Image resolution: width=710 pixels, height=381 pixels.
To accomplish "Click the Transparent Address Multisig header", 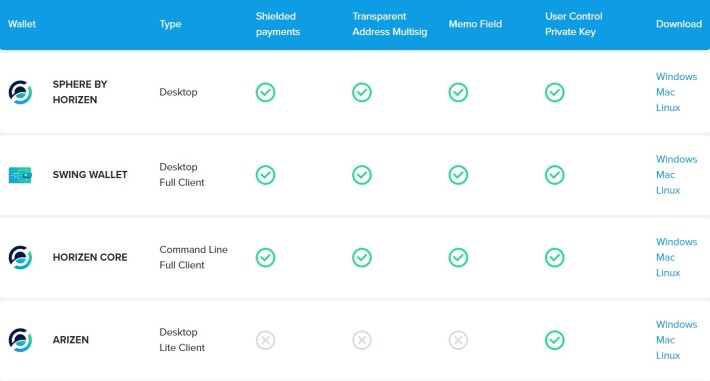I will [x=389, y=24].
